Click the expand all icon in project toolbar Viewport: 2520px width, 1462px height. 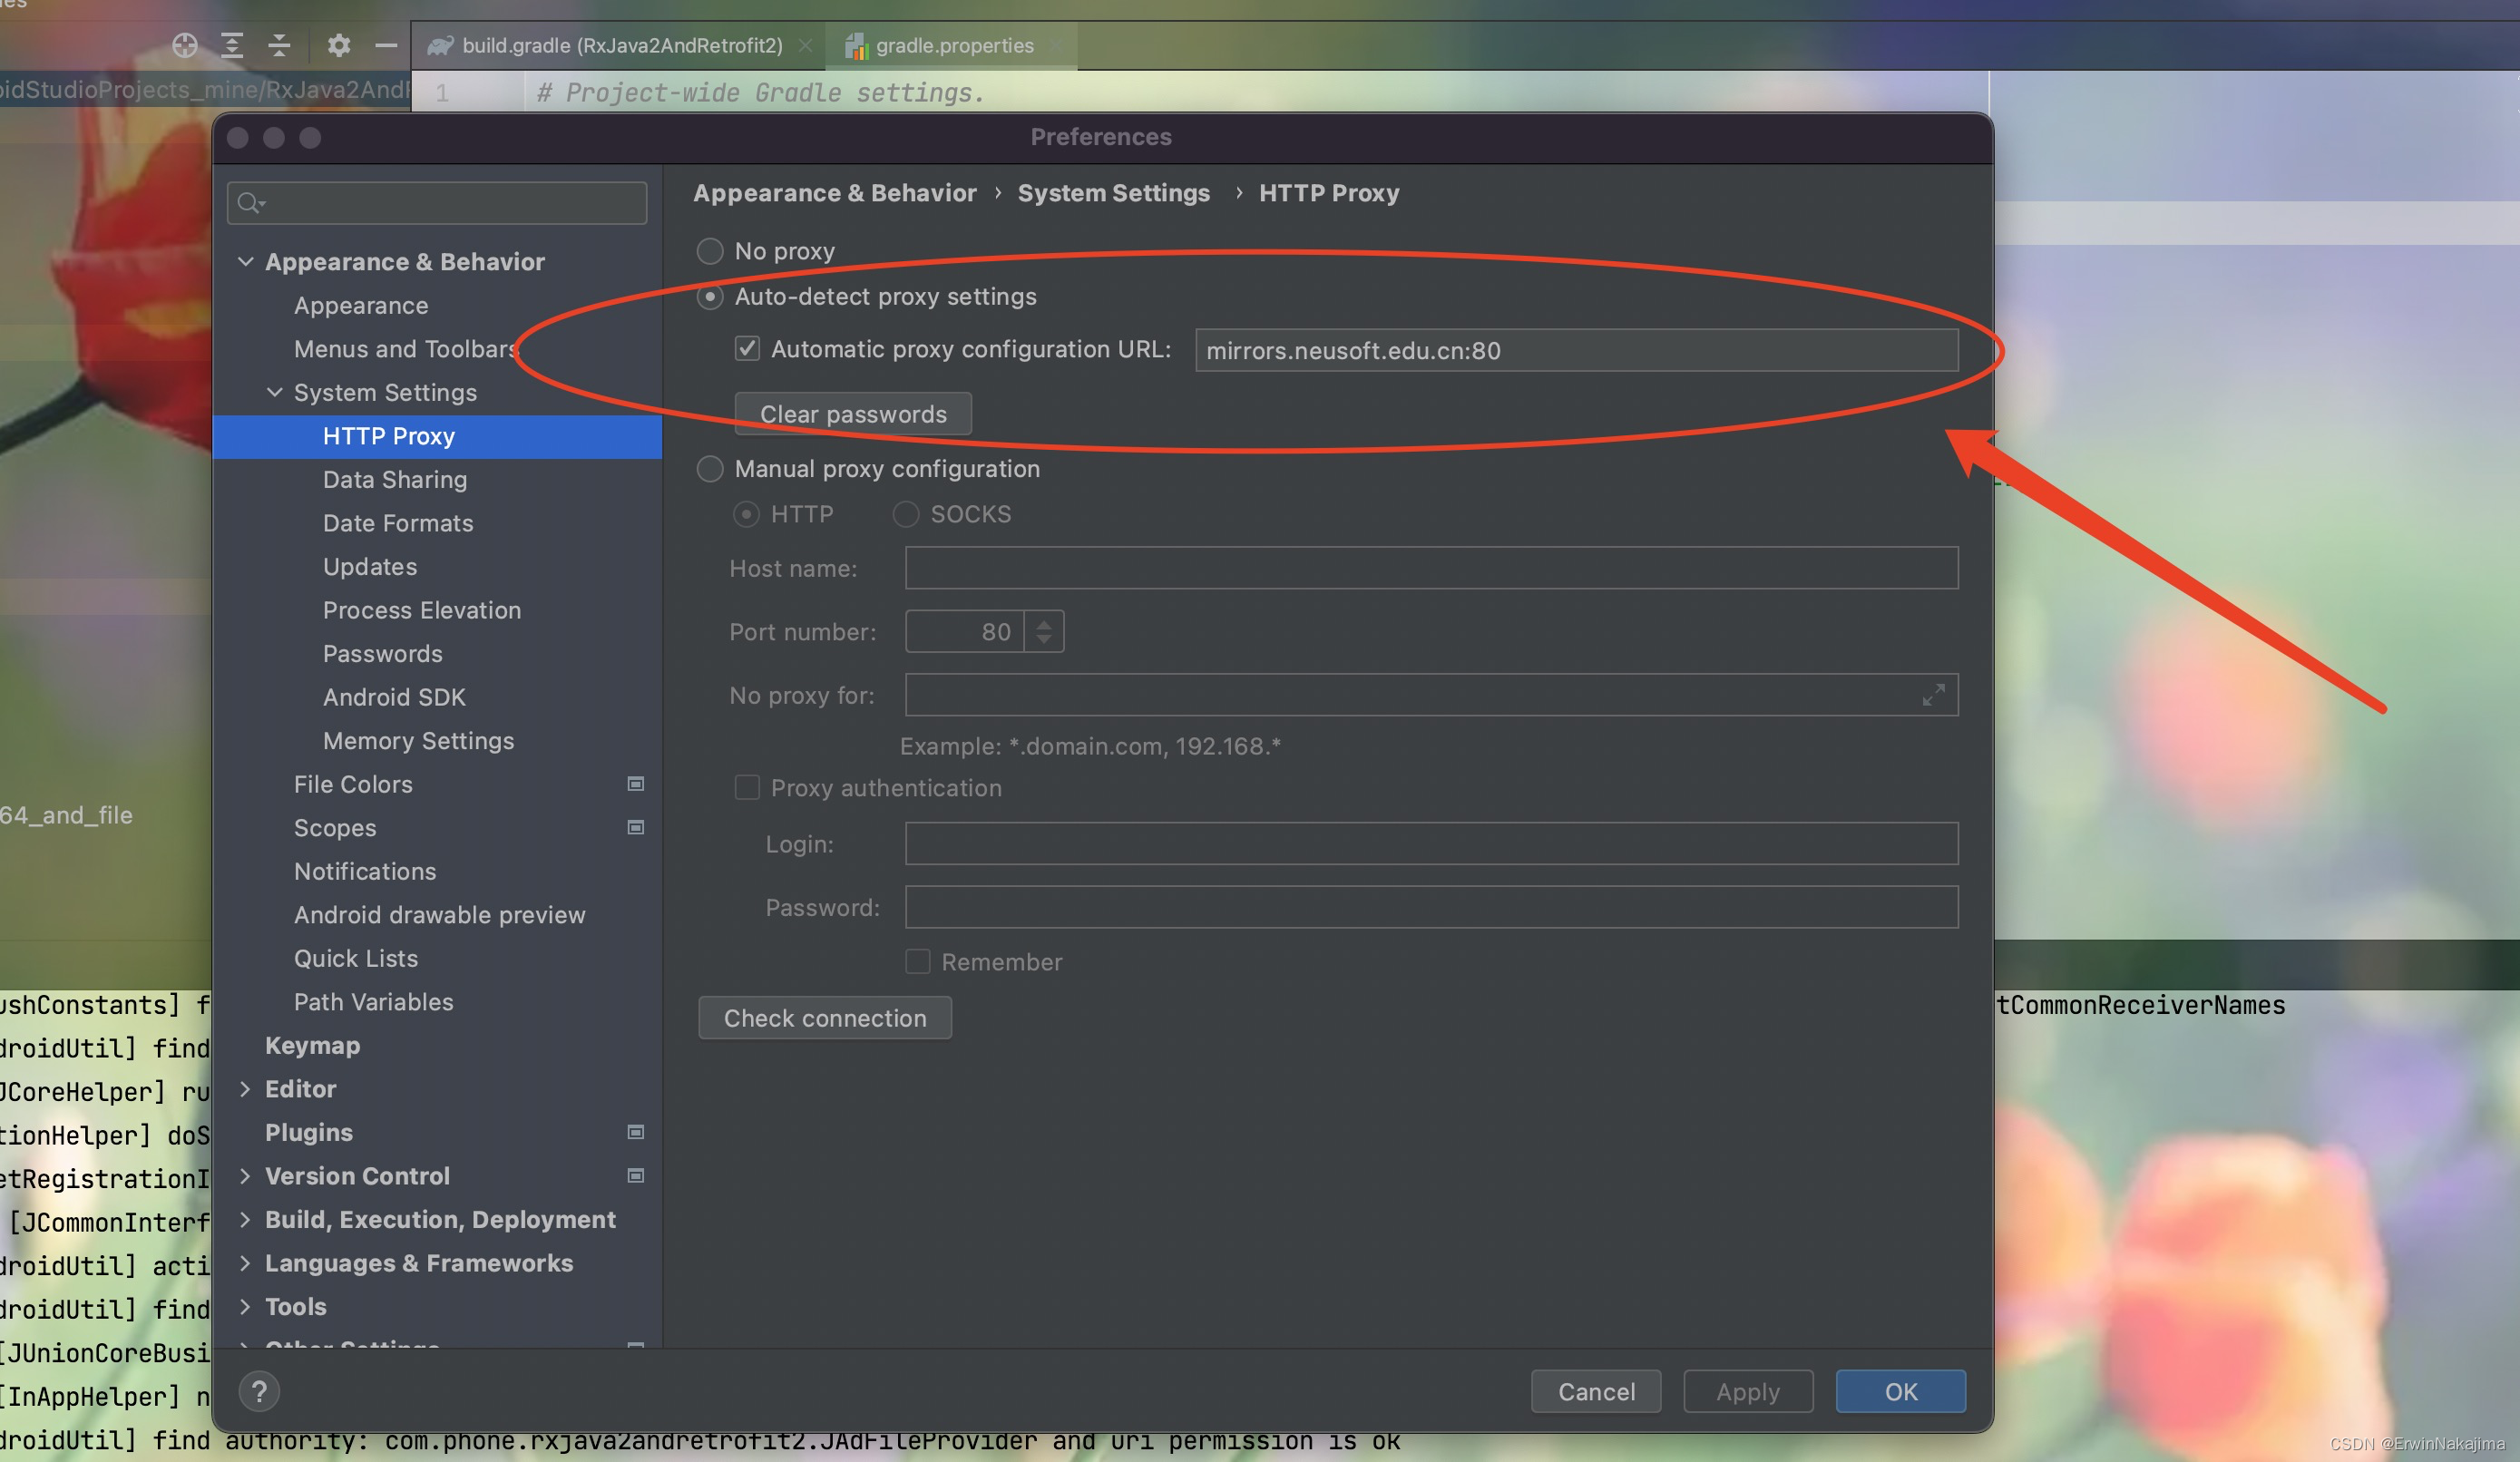232,45
